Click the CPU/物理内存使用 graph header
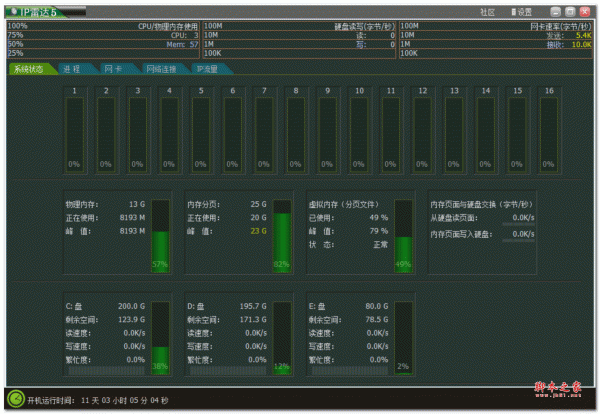 pos(168,26)
